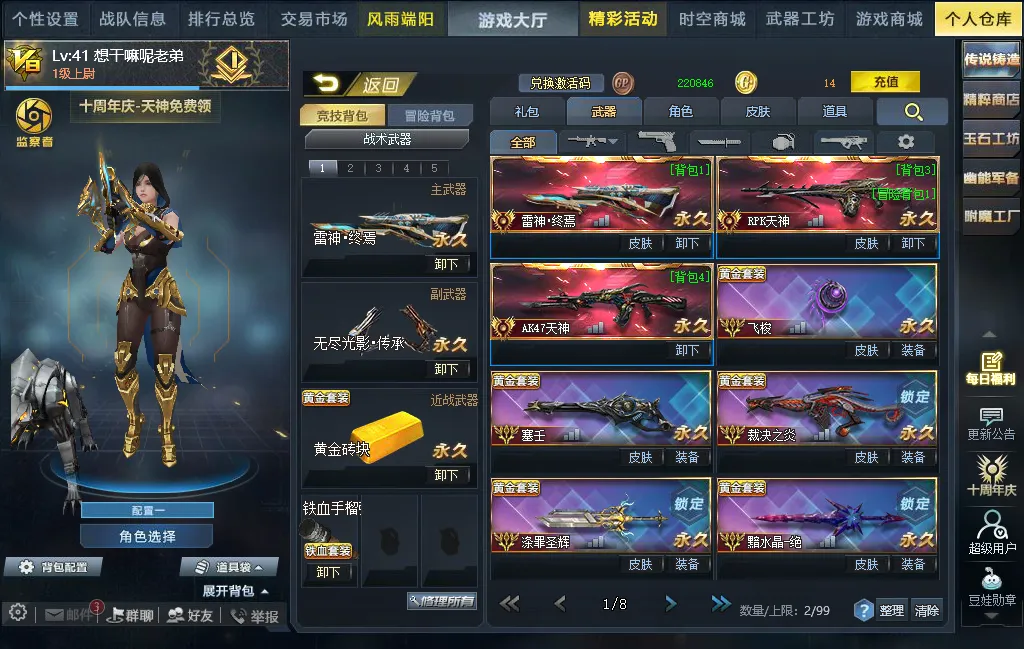Unequip 雷神·终焉 main weapon 卸下

[x=446, y=264]
